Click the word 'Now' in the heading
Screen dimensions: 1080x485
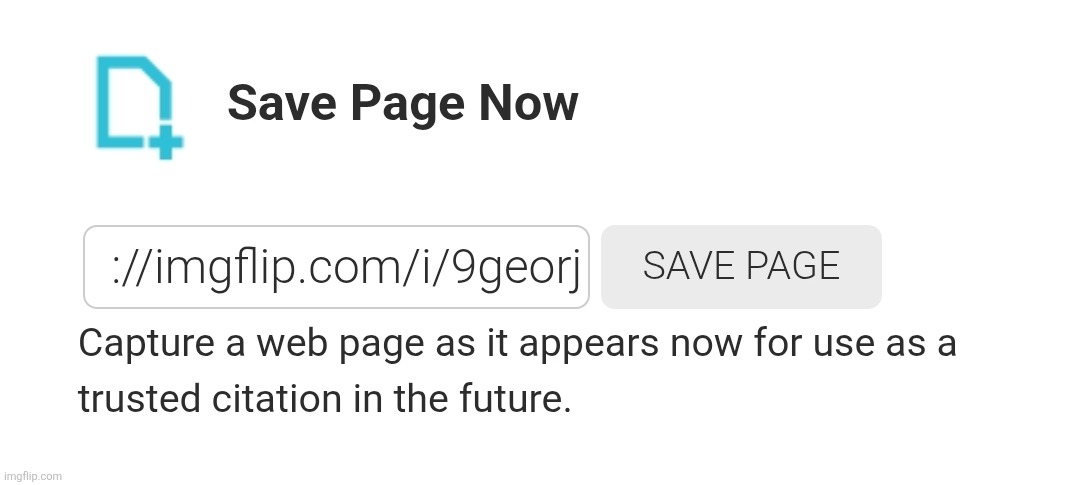coord(529,103)
